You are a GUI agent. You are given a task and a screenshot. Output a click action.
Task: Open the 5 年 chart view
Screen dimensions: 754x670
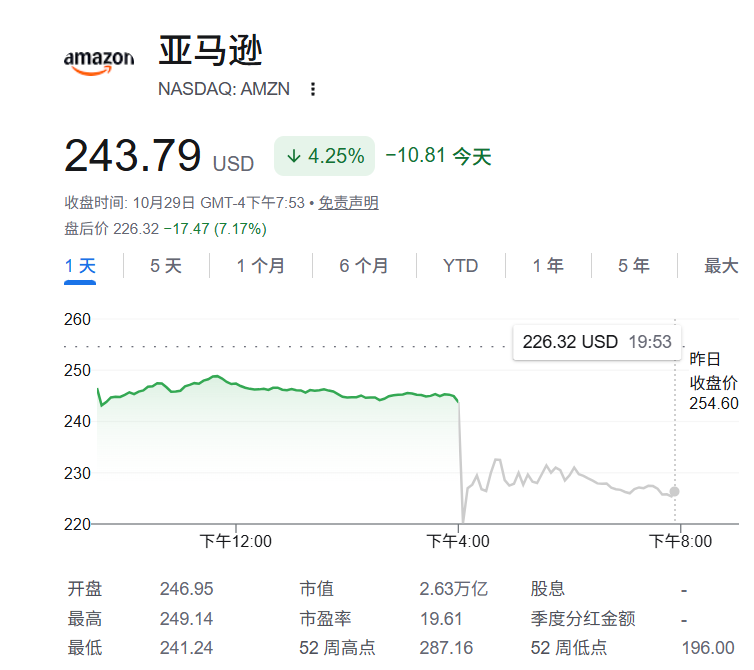point(634,266)
